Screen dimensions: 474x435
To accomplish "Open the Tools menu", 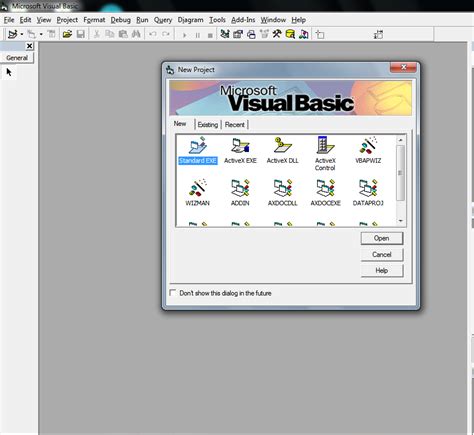I will [x=217, y=20].
